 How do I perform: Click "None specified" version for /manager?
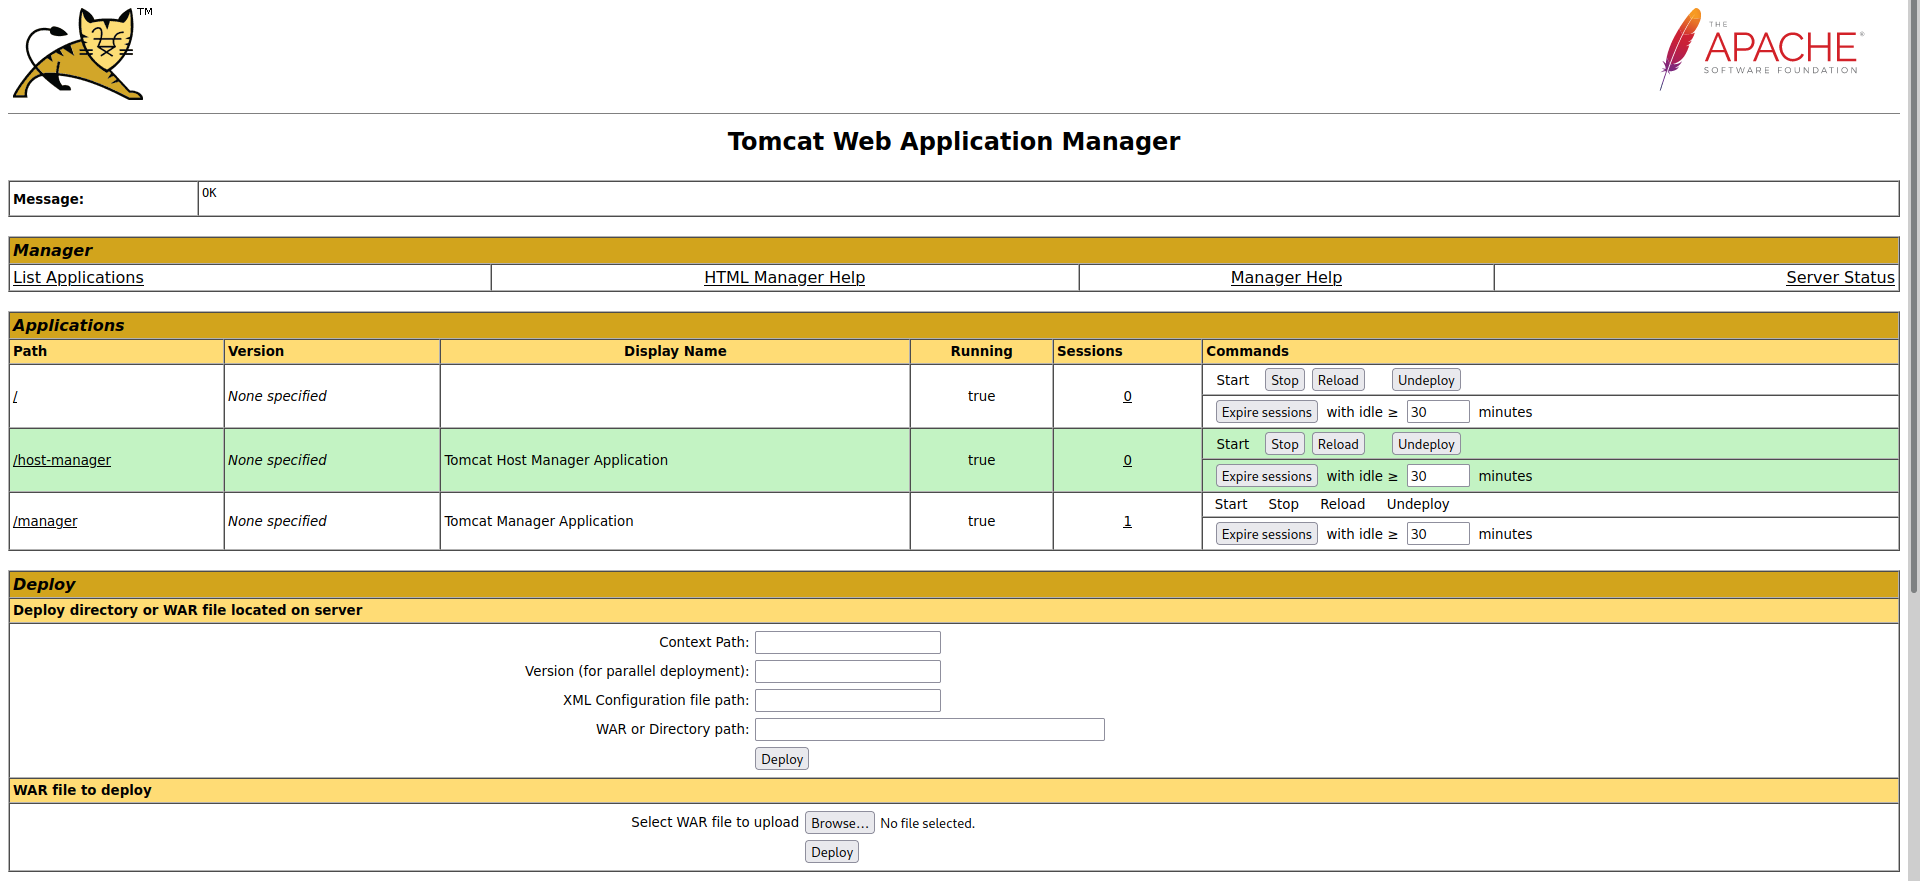[277, 522]
